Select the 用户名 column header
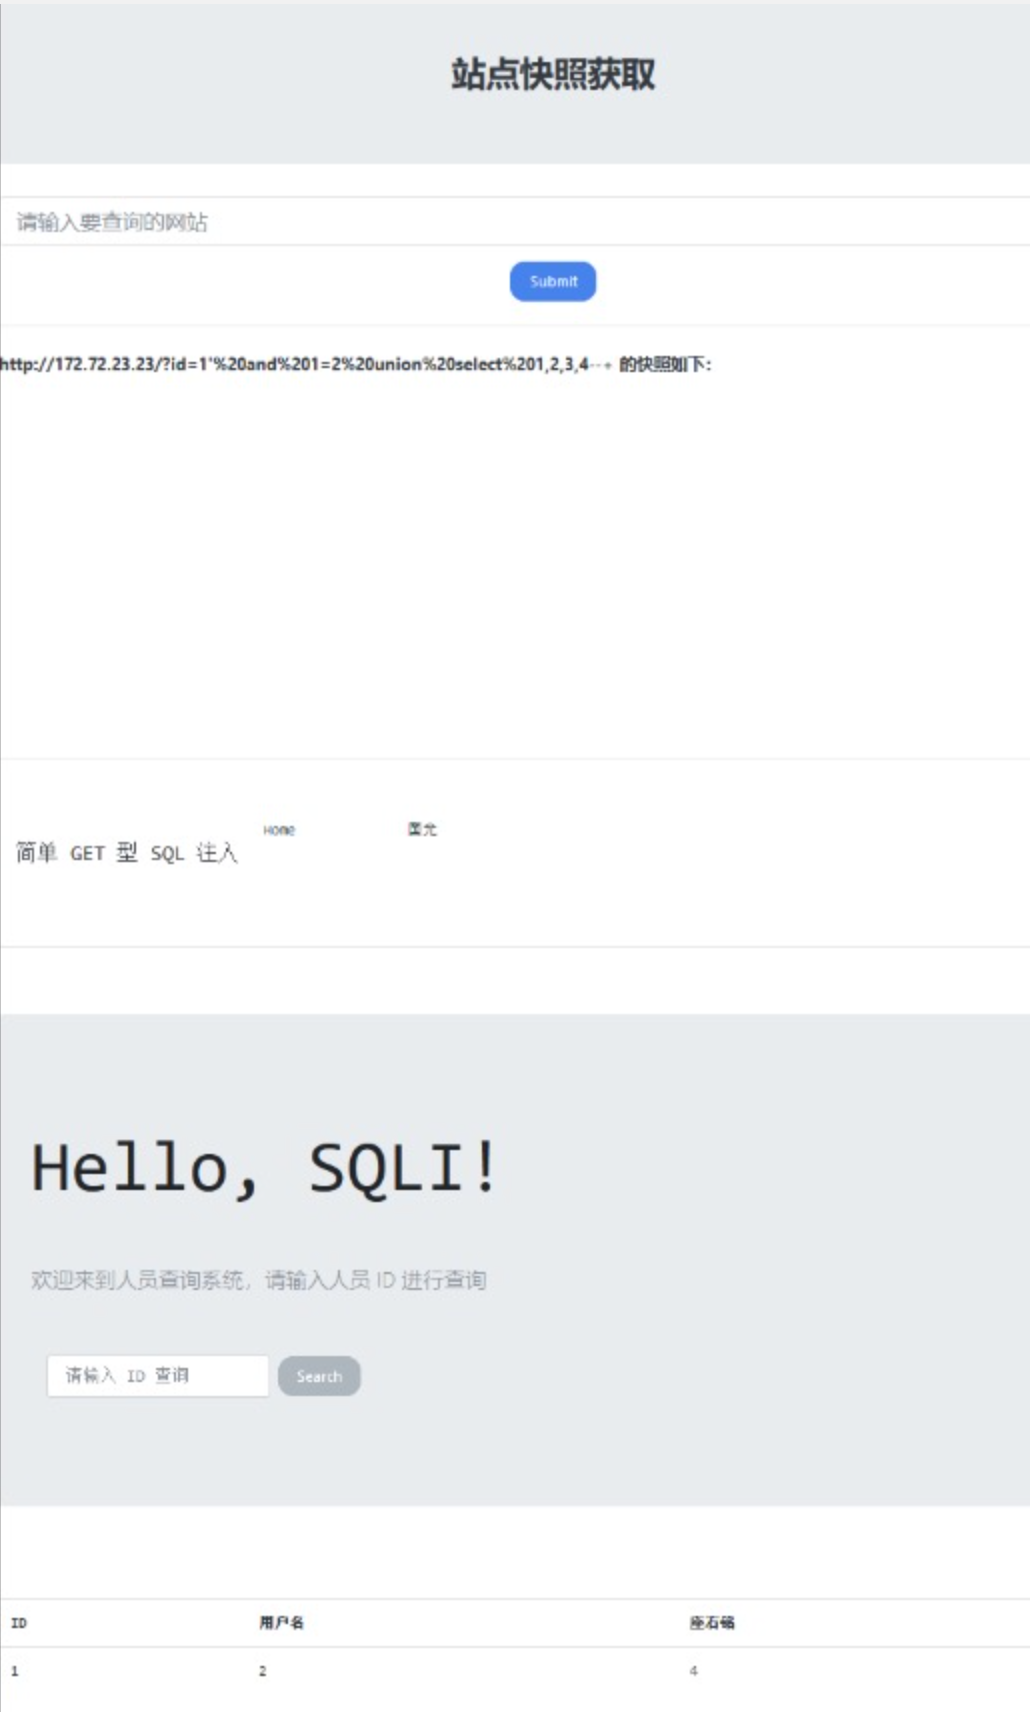 (x=281, y=1623)
